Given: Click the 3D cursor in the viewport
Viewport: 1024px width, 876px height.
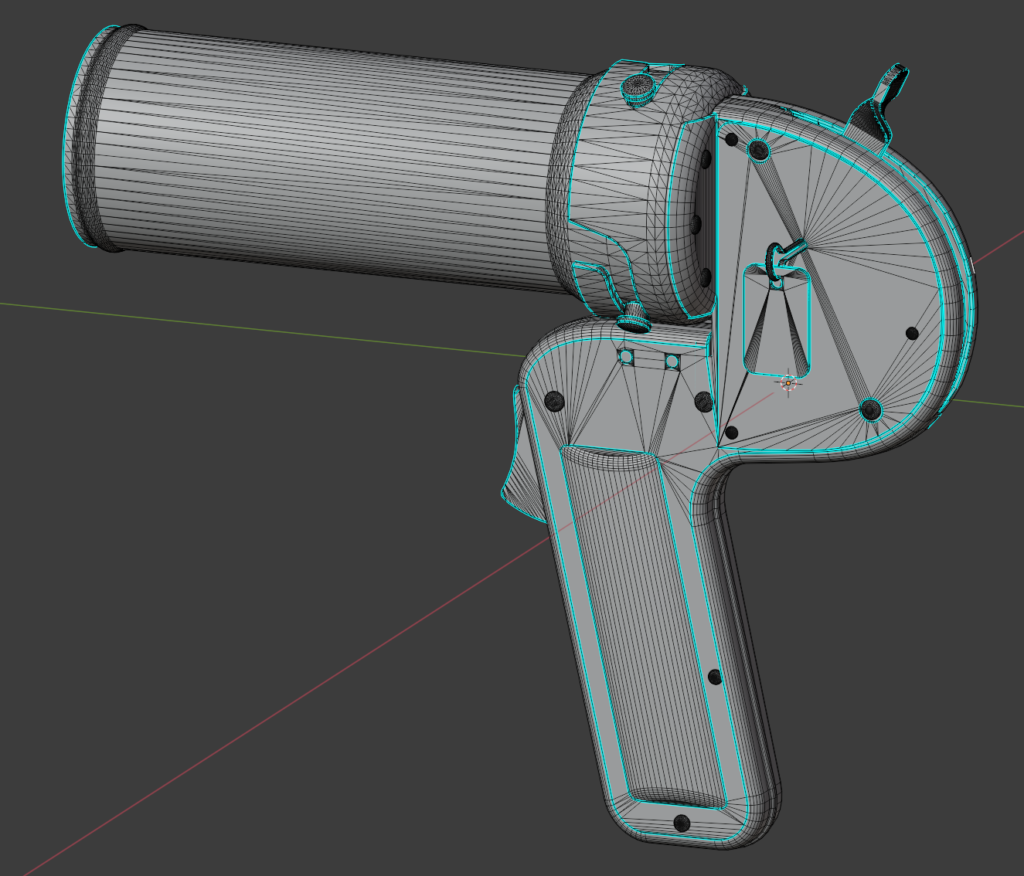Looking at the screenshot, I should [787, 382].
